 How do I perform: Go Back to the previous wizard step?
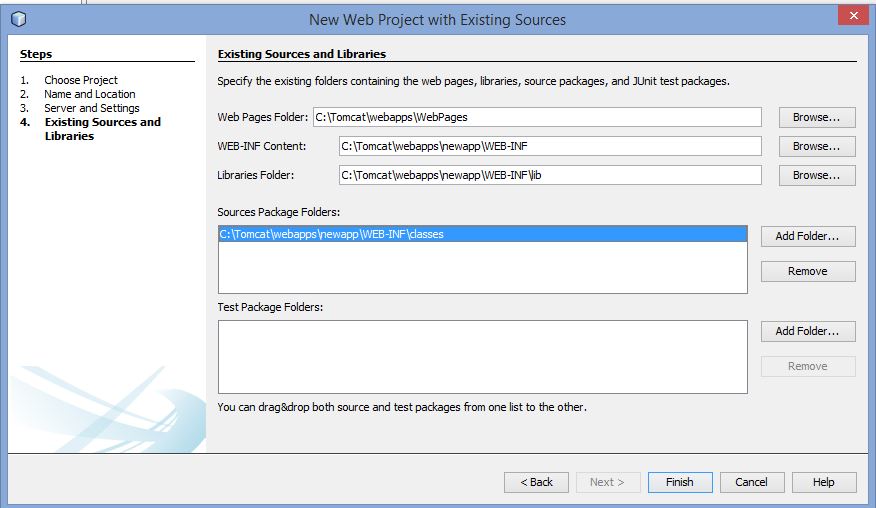click(x=536, y=482)
